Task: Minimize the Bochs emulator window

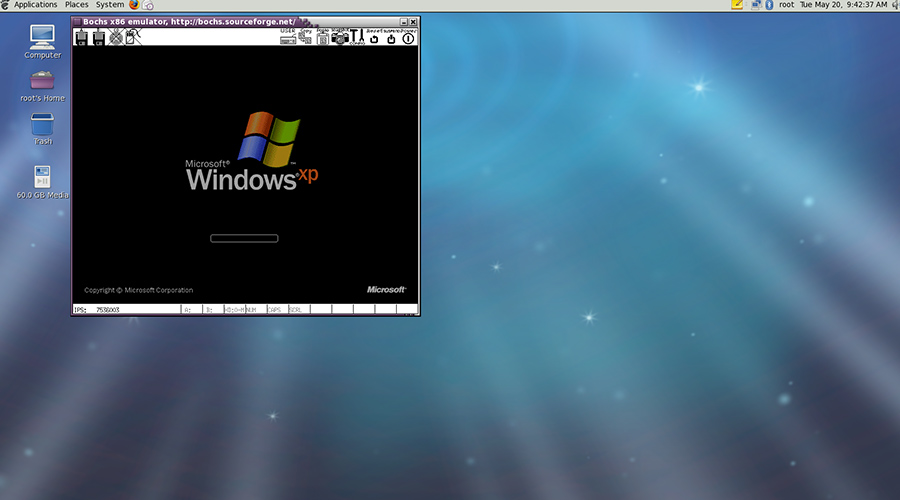Action: tap(404, 22)
